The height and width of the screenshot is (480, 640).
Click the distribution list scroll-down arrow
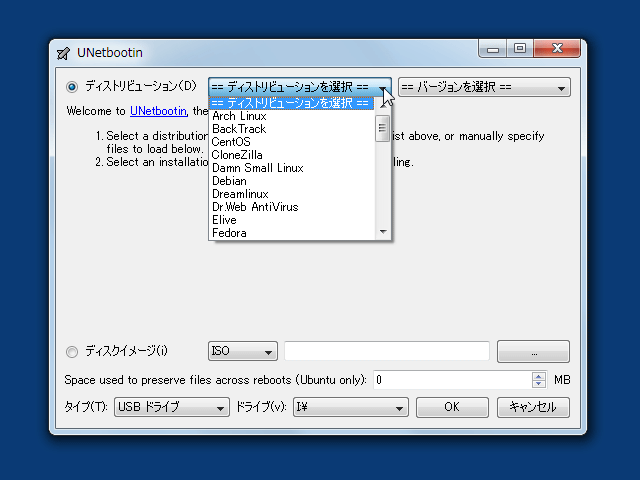pyautogui.click(x=383, y=231)
